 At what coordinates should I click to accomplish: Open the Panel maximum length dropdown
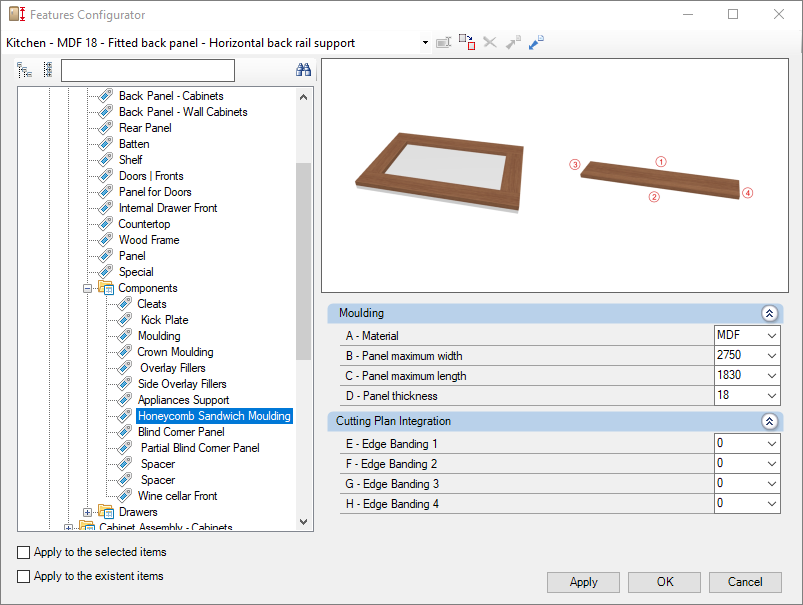(x=772, y=375)
